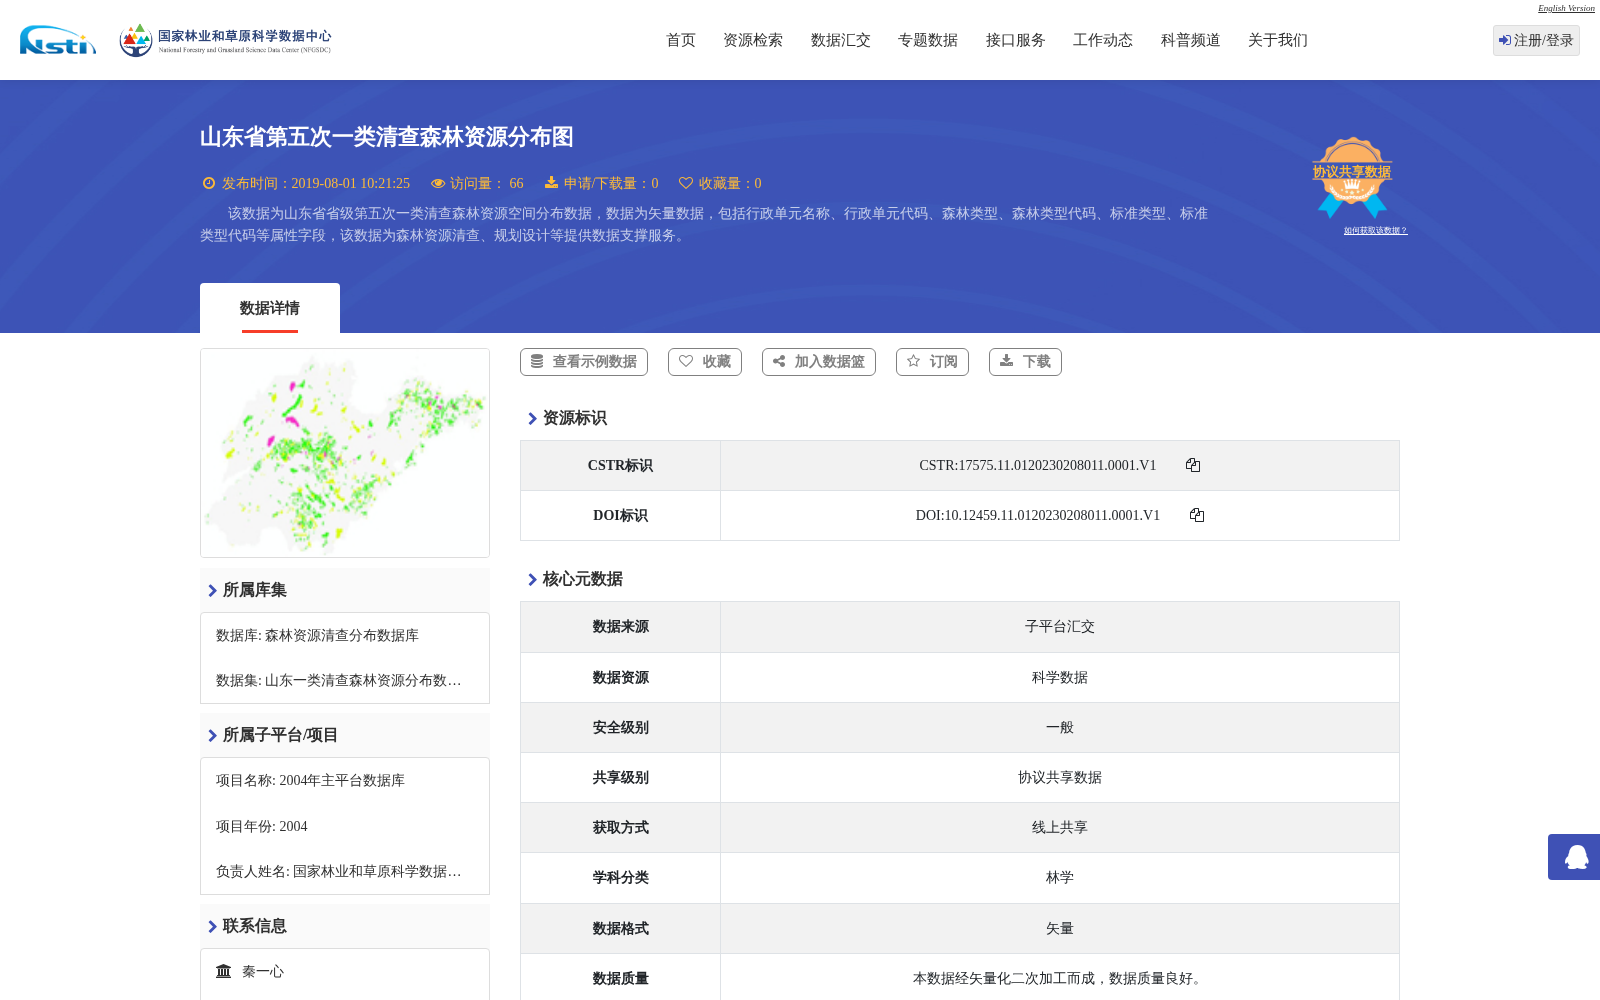Click the 矢量 cell

(x=1060, y=928)
